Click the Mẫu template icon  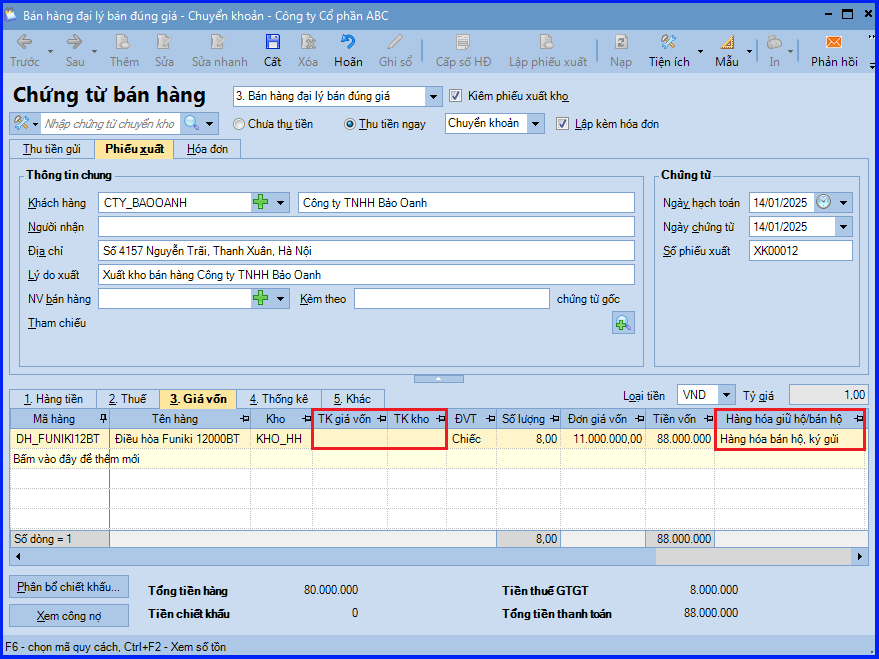coord(727,42)
